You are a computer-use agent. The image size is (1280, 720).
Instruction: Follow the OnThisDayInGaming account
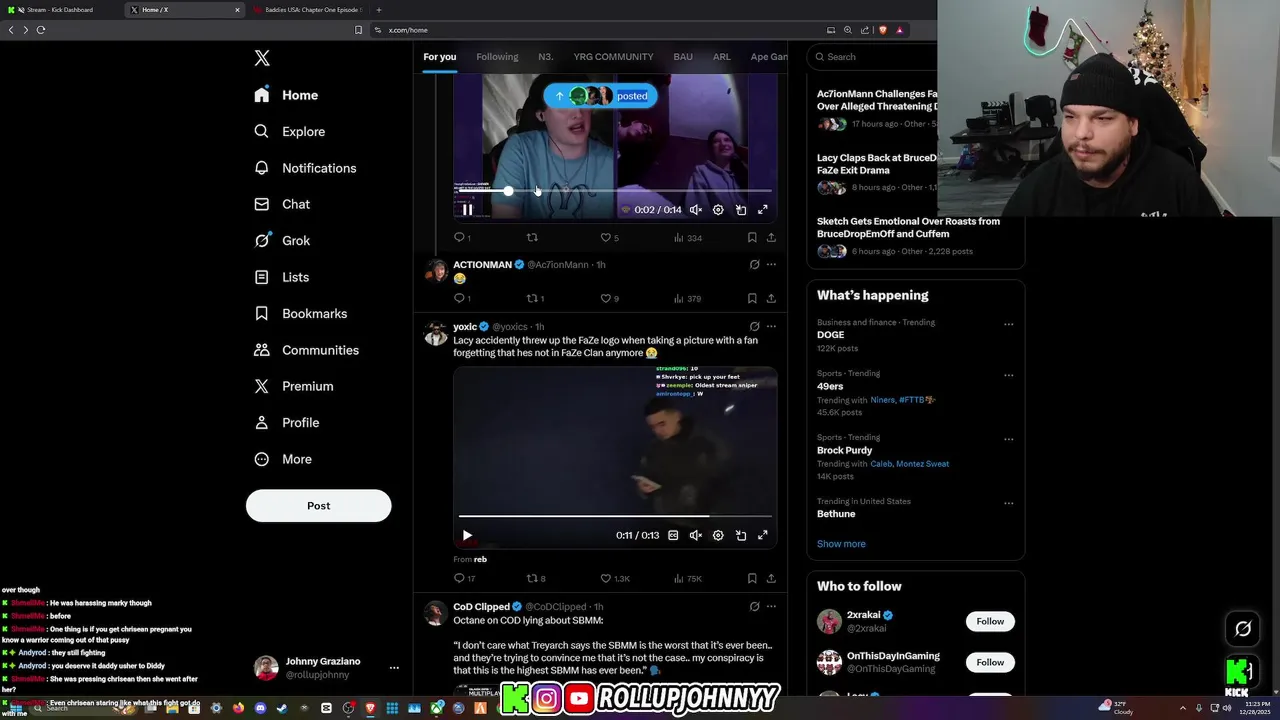pyautogui.click(x=990, y=662)
